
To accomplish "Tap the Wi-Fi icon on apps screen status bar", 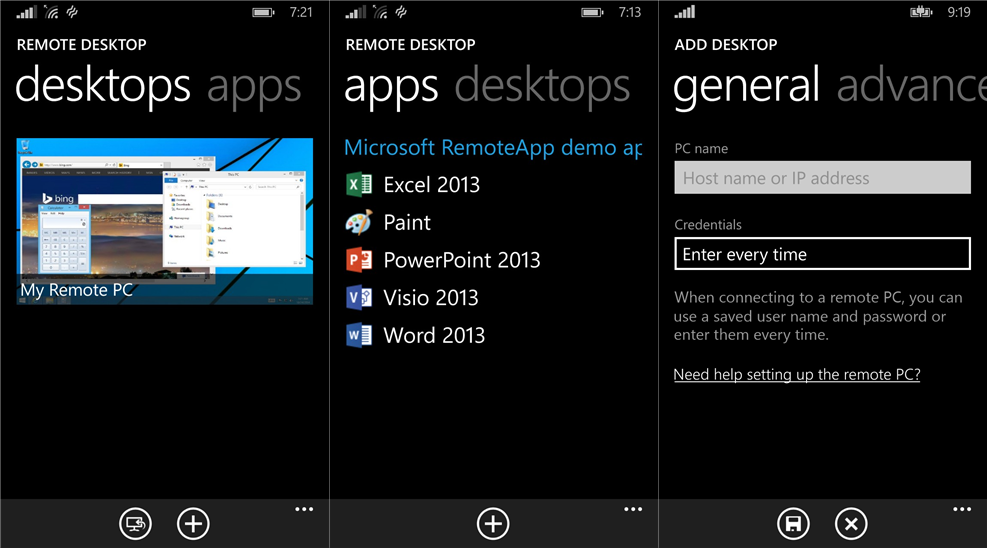I will (380, 12).
